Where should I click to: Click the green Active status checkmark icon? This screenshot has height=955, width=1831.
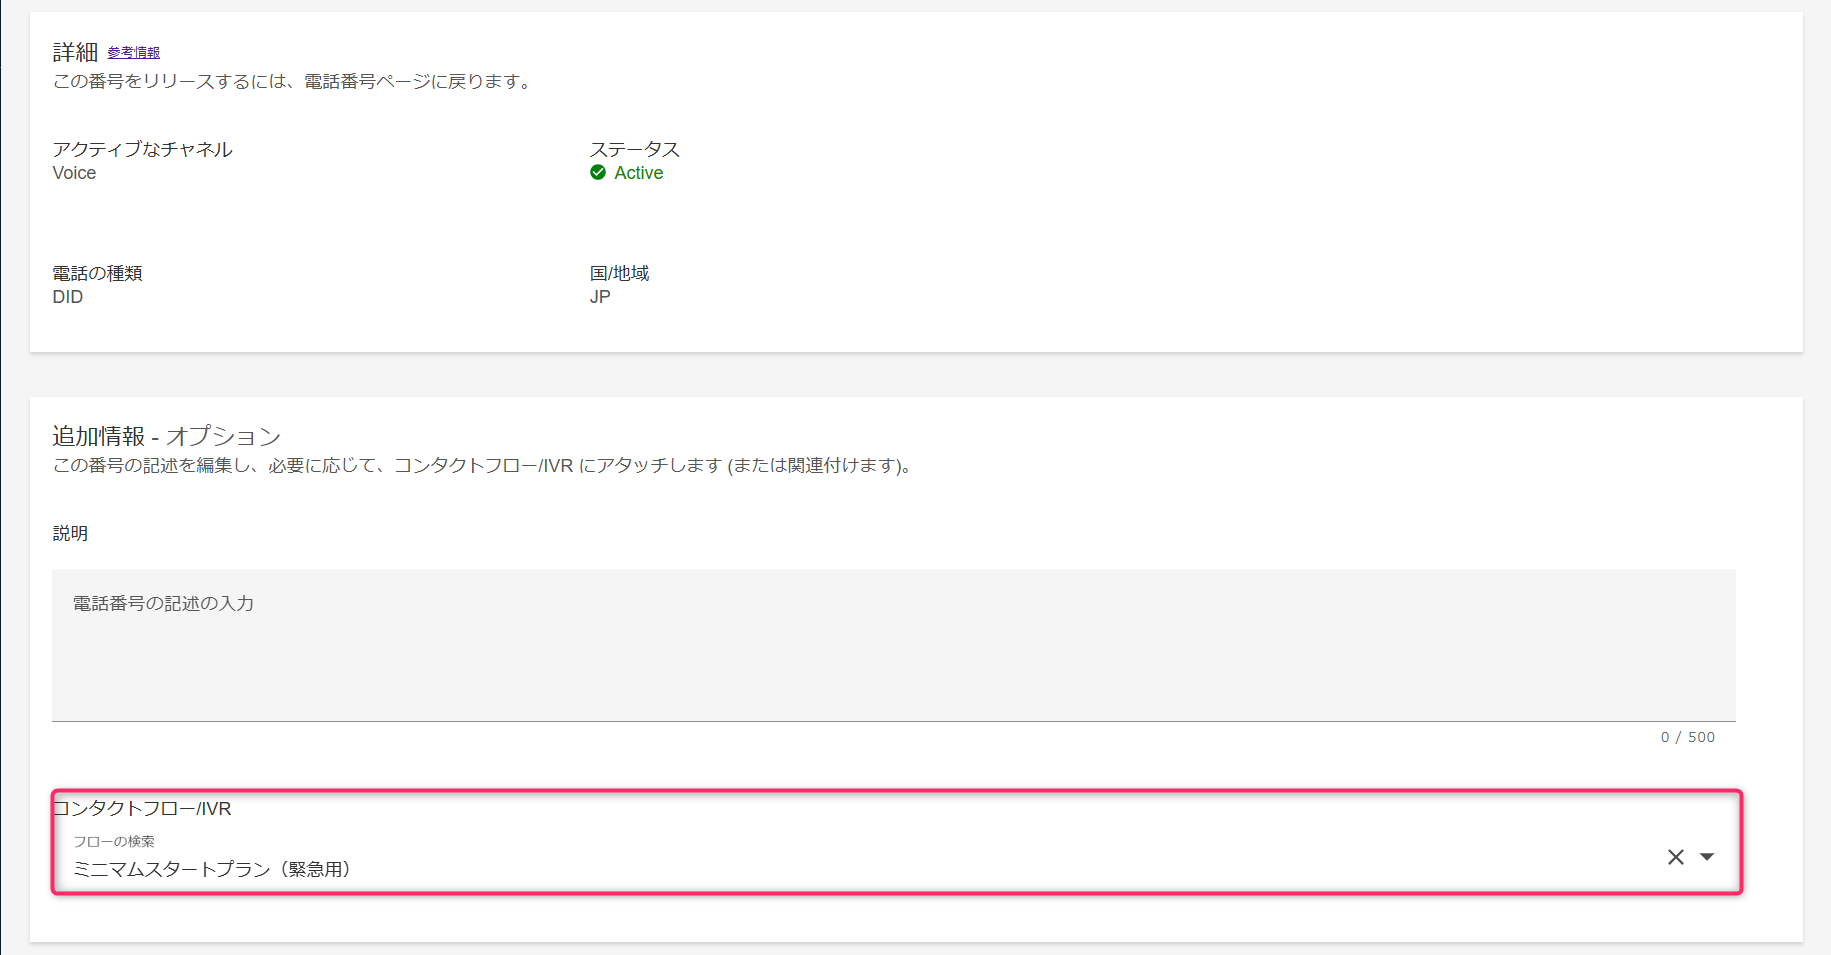(x=598, y=173)
